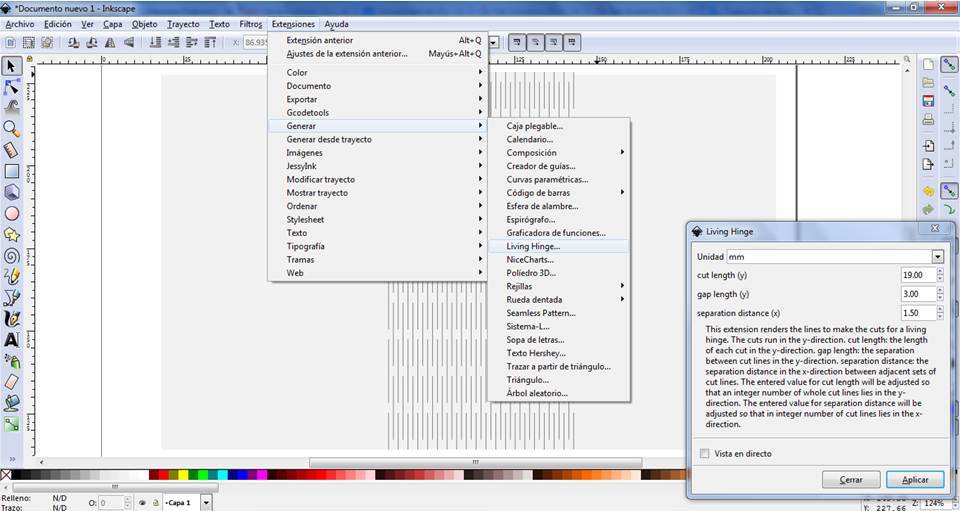Expand the Composición submenu
The height and width of the screenshot is (511, 960).
559,152
